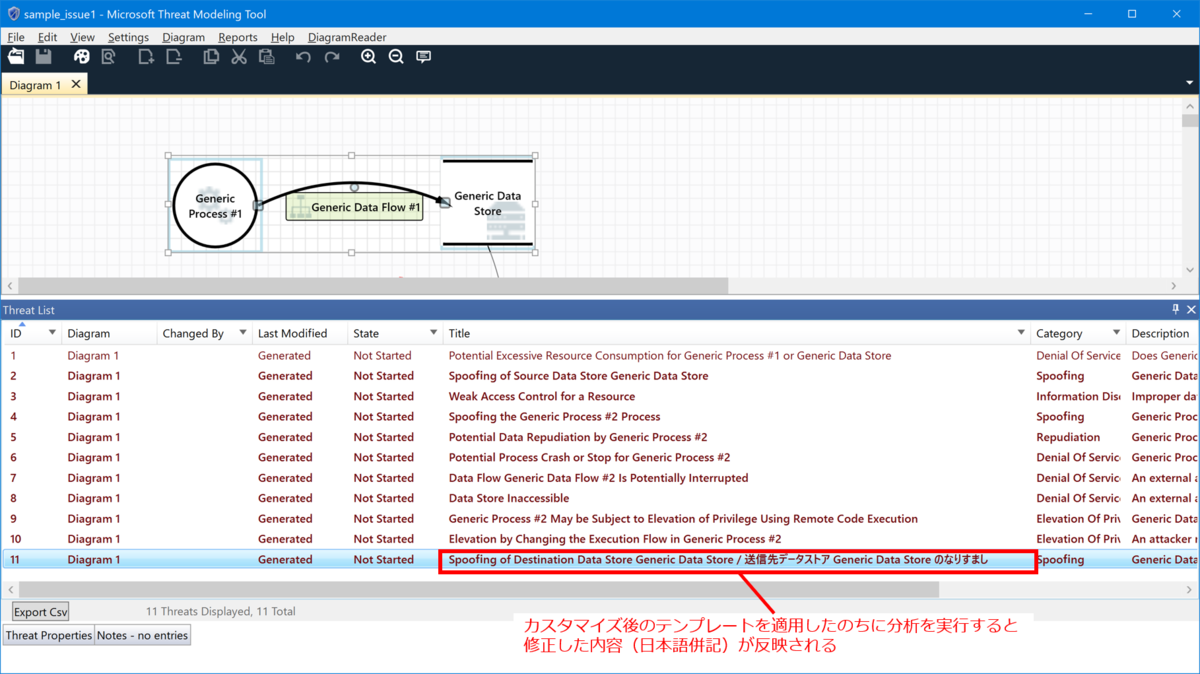Screen dimensions: 1200x674
Task: Select threat 'Spoofing of Source Data Store'
Action: coord(600,376)
